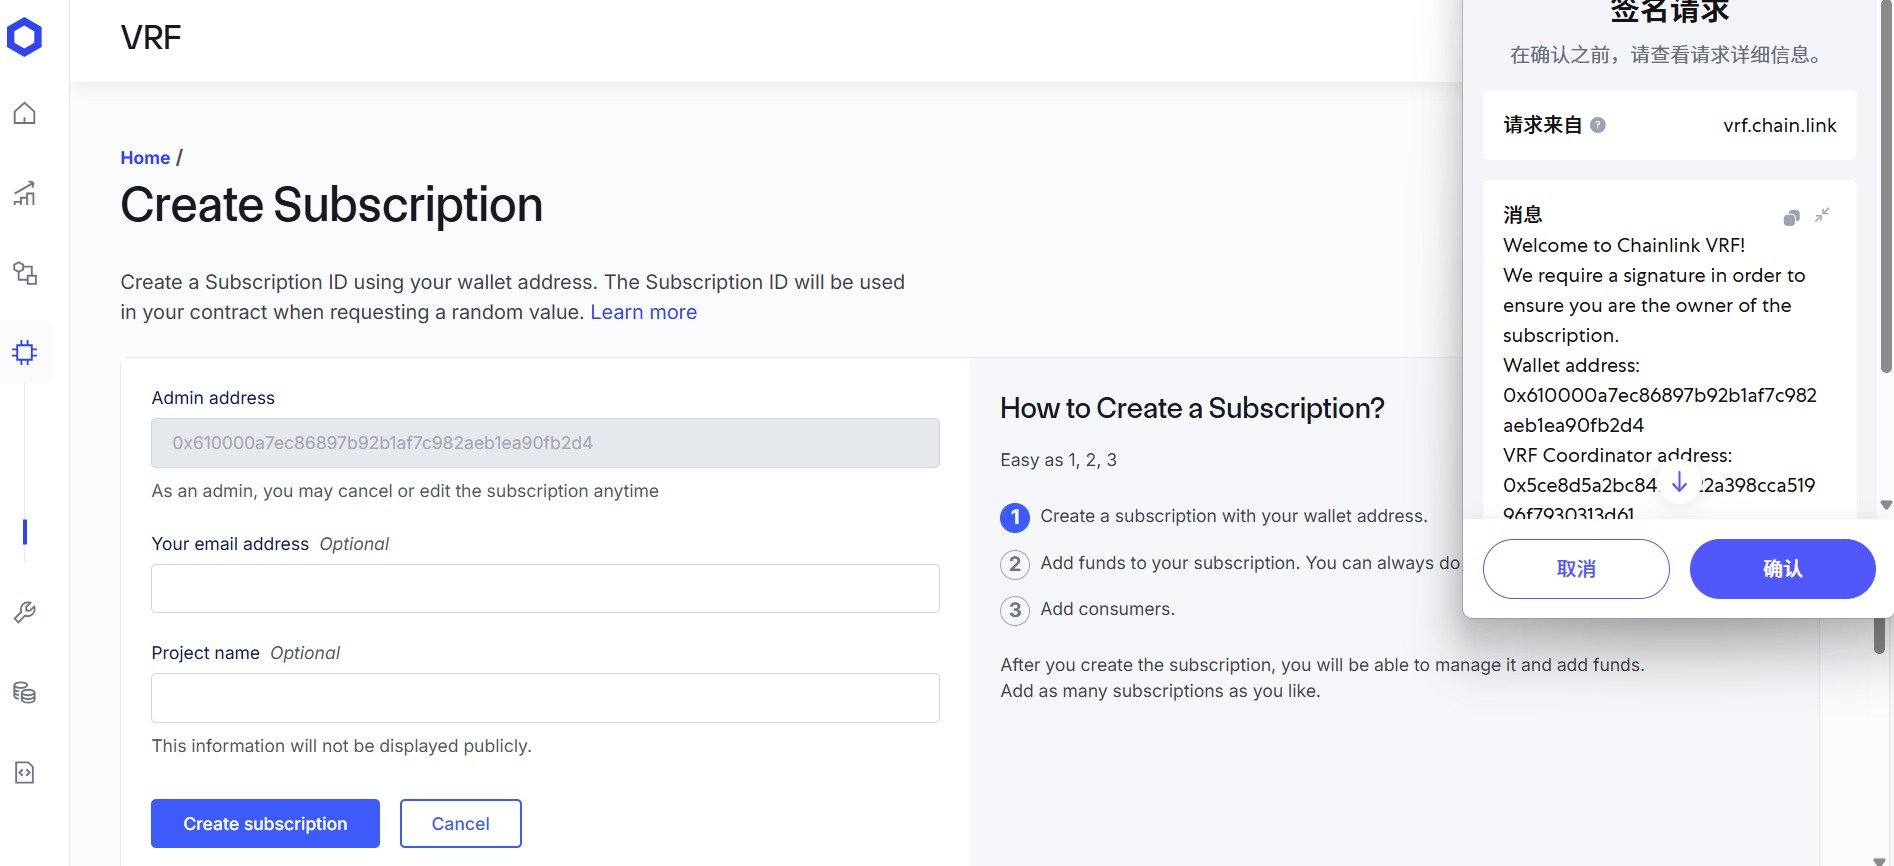Screen dimensions: 1894x866
Task: Click the 'Create Subscription' page heading
Action: pyautogui.click(x=331, y=205)
